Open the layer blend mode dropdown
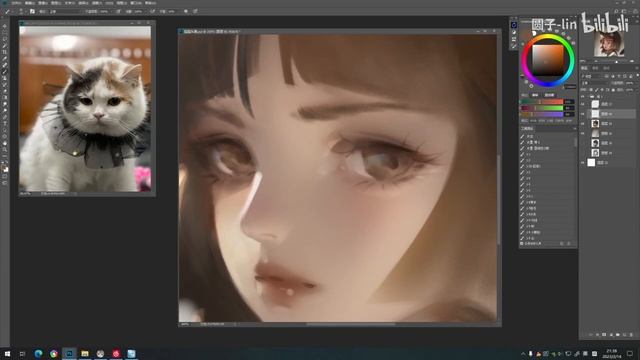The image size is (640, 360). [x=594, y=83]
